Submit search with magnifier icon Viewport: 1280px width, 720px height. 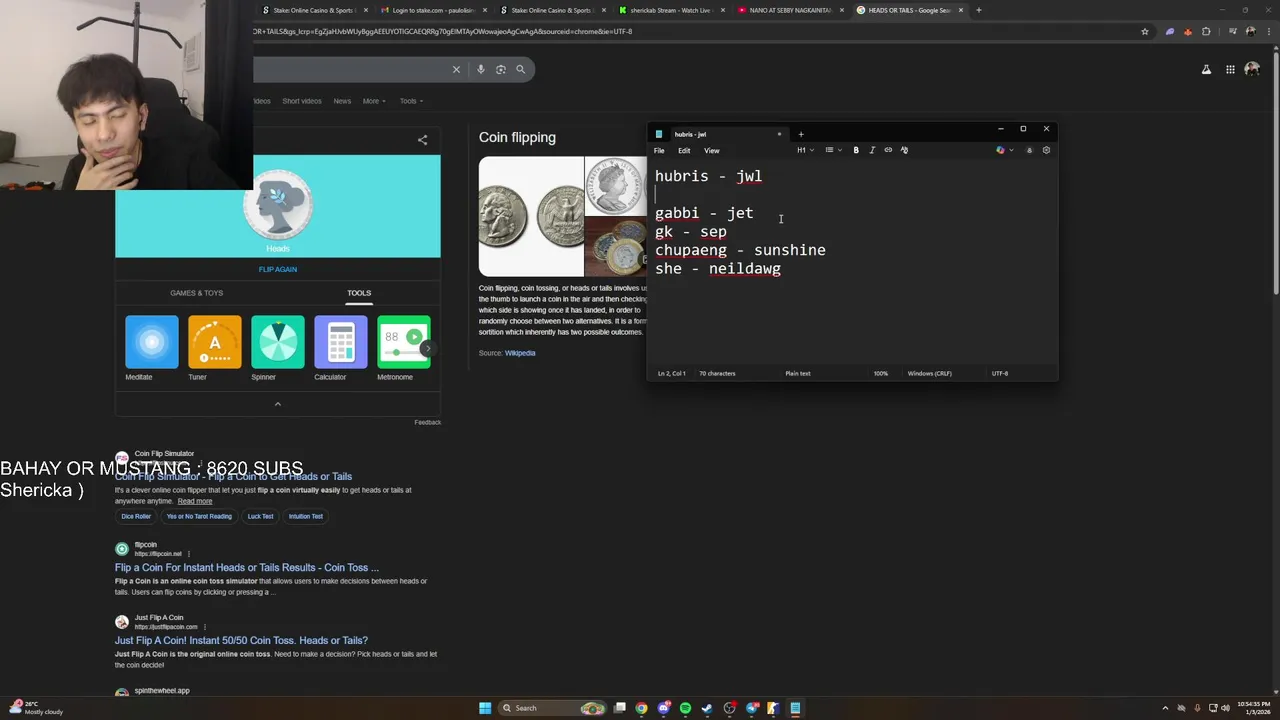(520, 69)
